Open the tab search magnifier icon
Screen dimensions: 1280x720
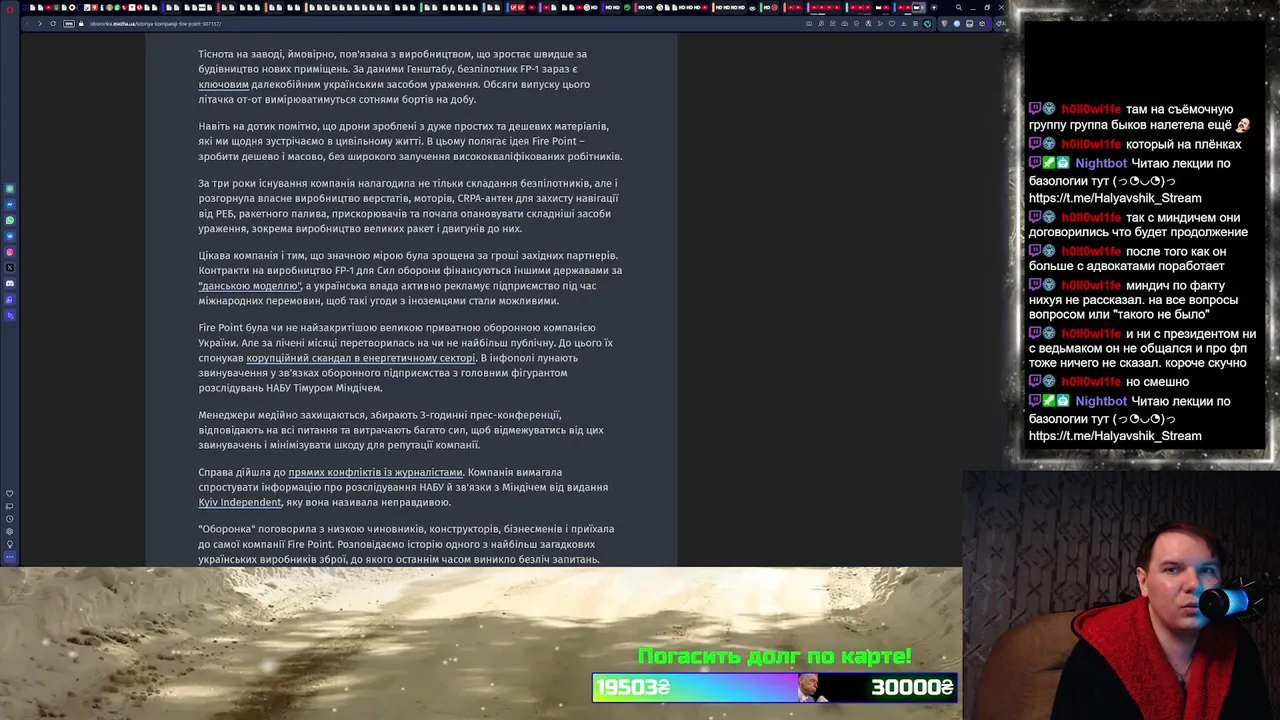[959, 8]
